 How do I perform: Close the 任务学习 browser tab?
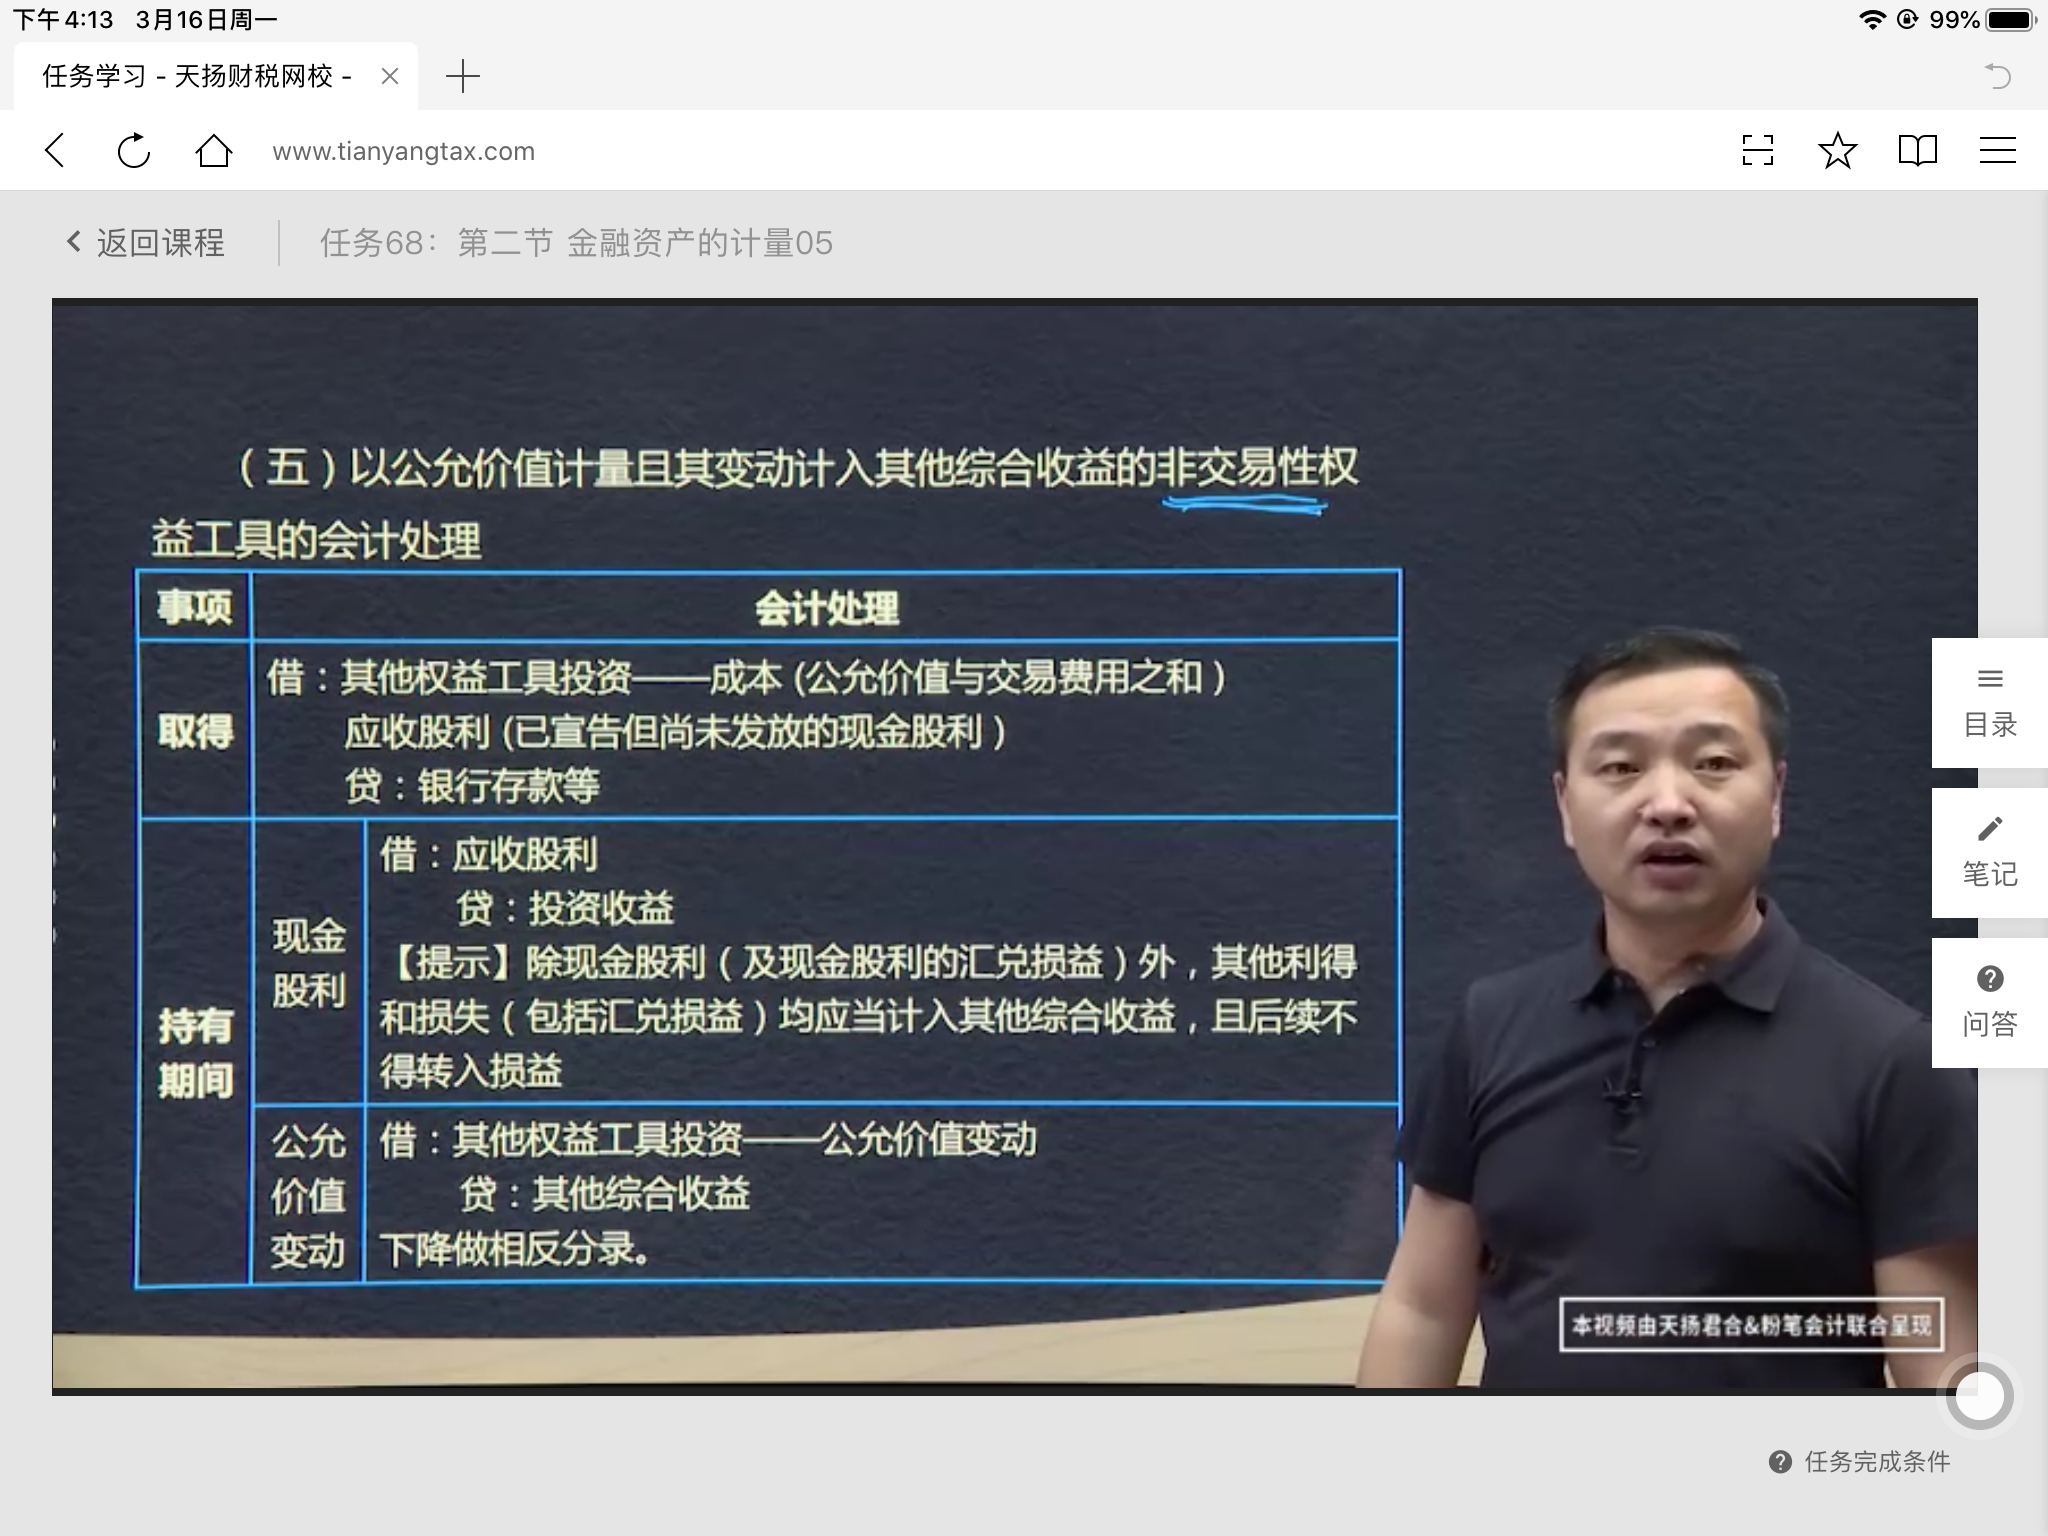point(390,76)
